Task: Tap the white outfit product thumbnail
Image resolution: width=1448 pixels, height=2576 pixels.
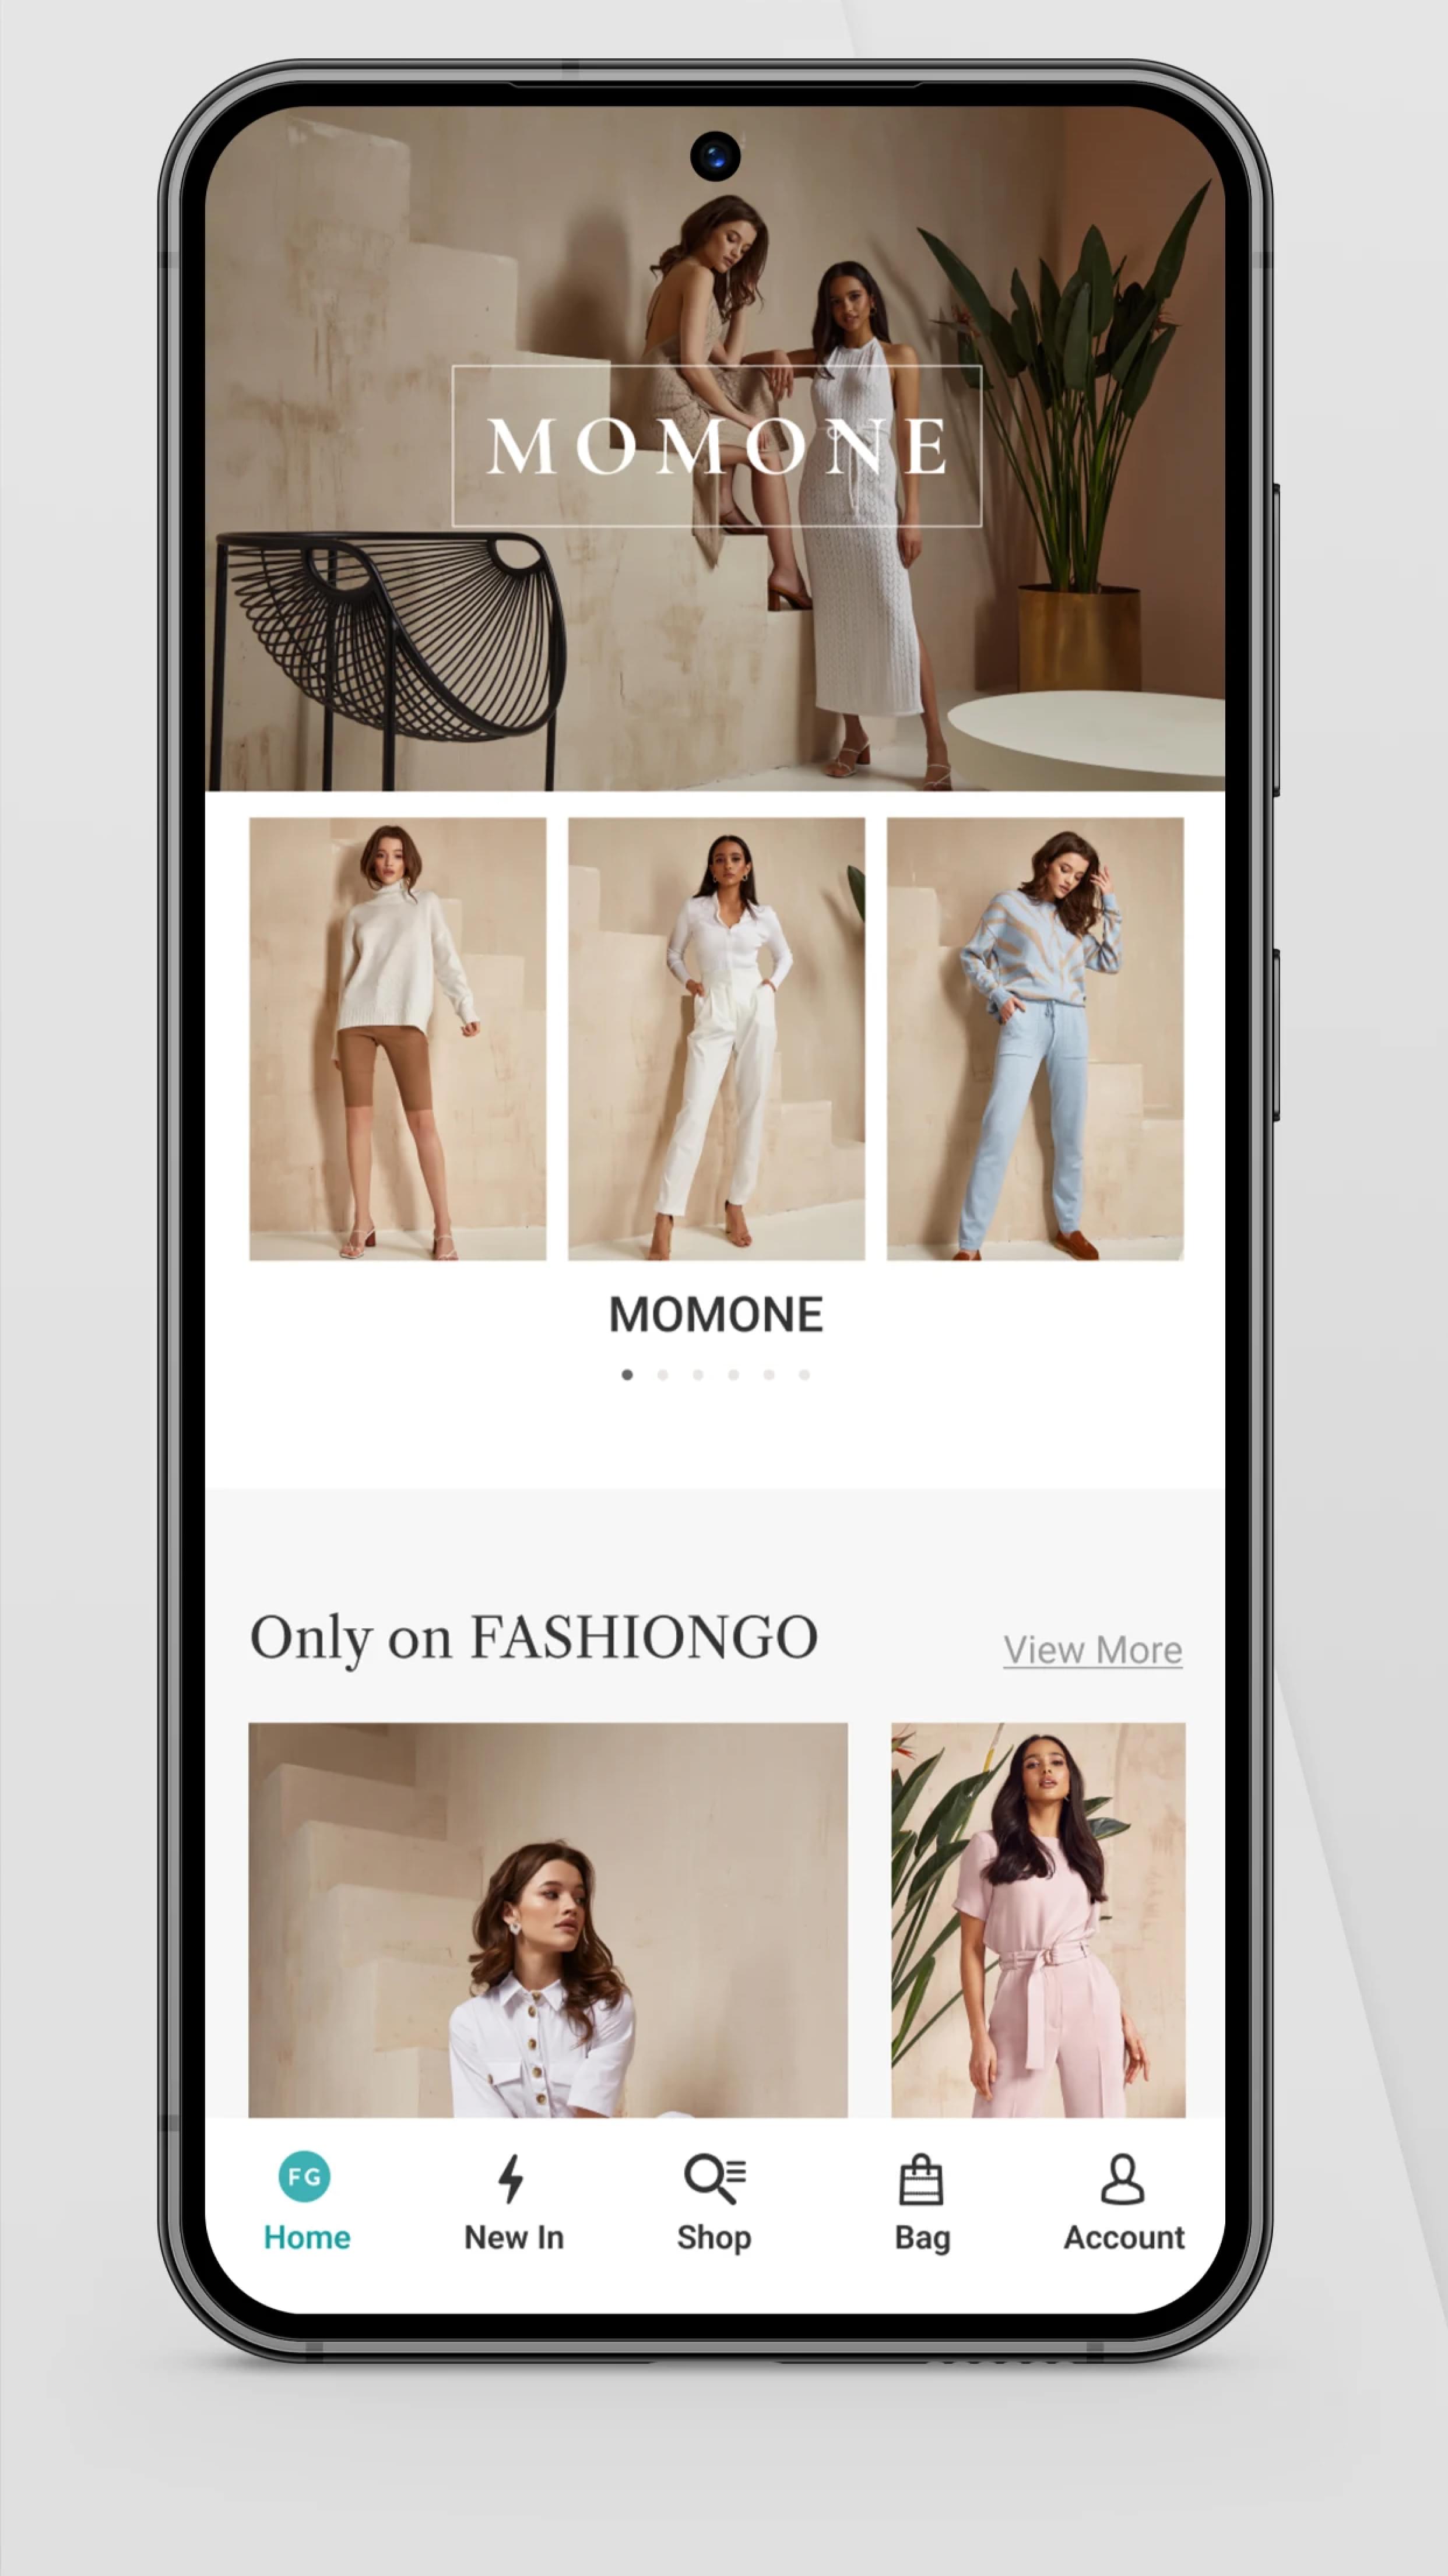Action: tap(715, 1035)
